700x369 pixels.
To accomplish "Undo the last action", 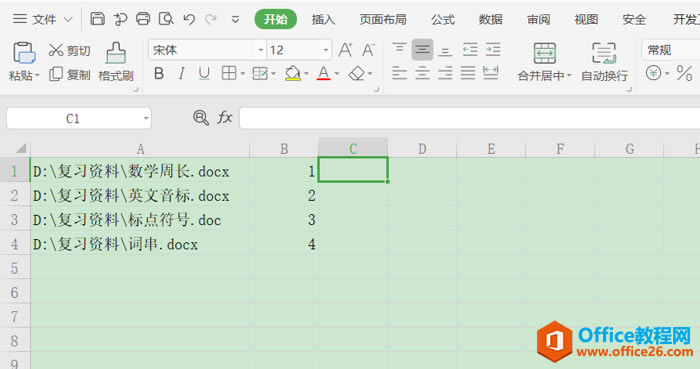I will [x=189, y=19].
